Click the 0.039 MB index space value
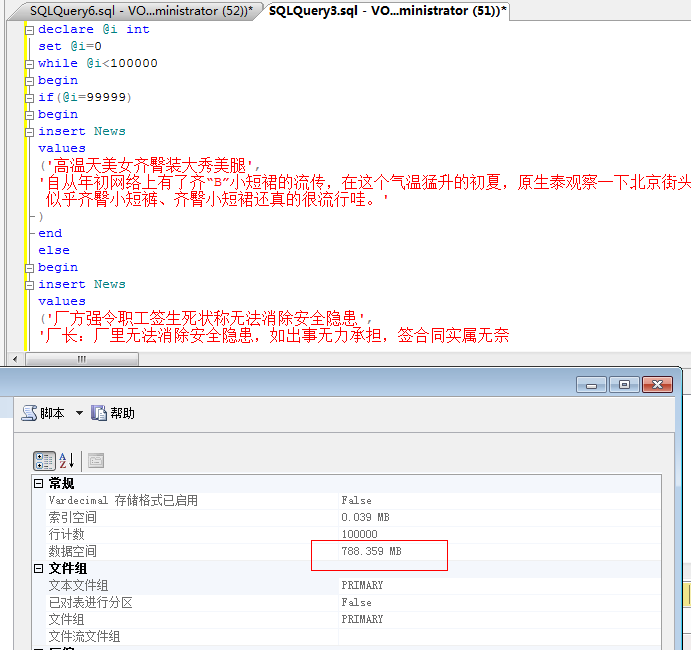 pyautogui.click(x=365, y=517)
